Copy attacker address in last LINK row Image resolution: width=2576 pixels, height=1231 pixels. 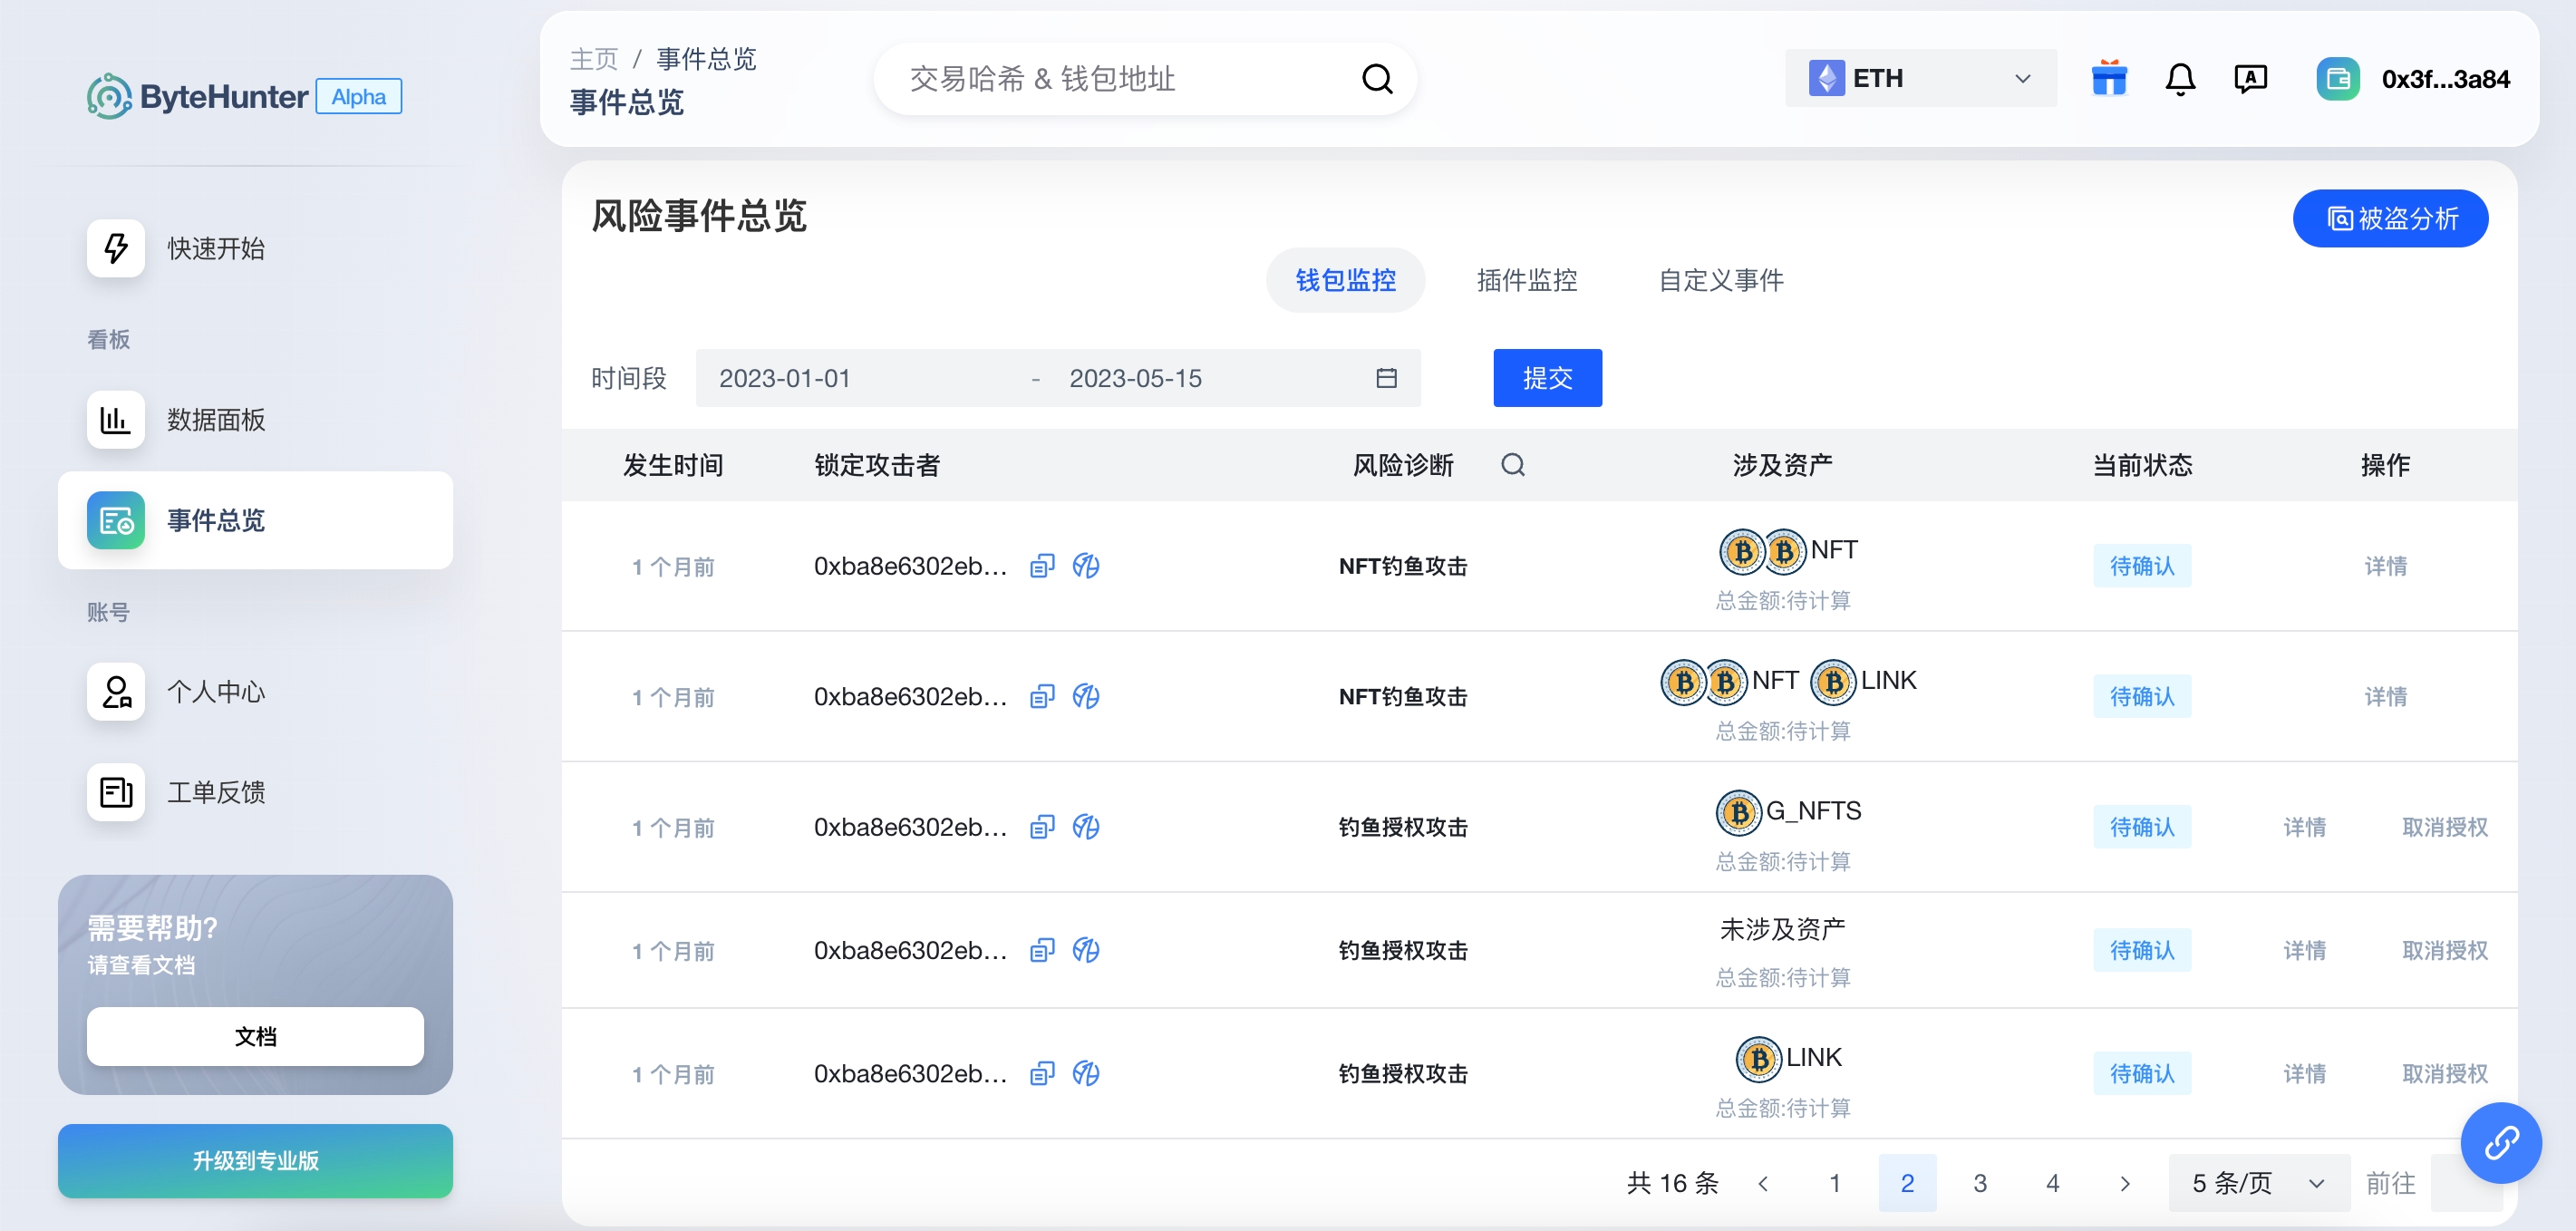[x=1042, y=1073]
